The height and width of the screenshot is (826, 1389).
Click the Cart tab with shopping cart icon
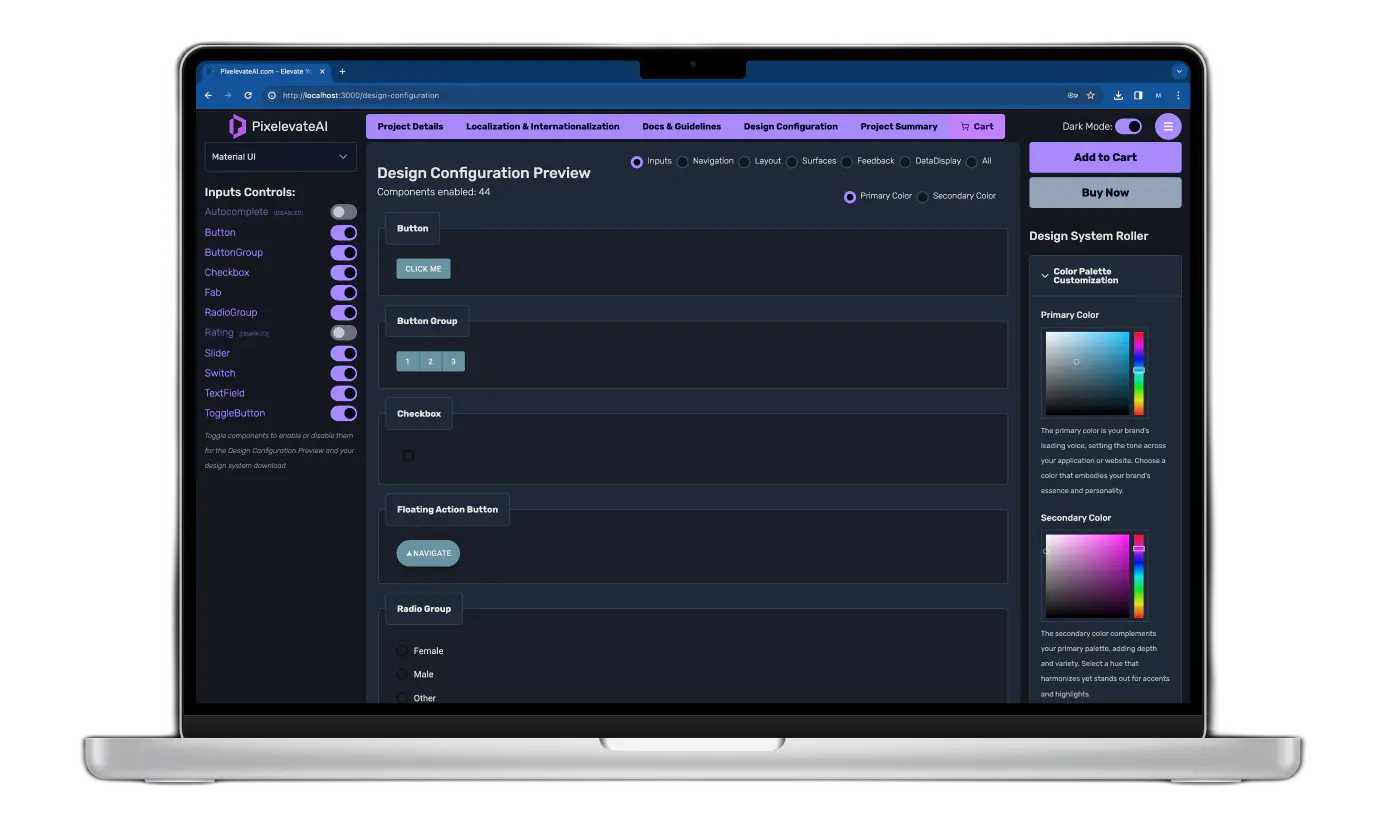[977, 126]
